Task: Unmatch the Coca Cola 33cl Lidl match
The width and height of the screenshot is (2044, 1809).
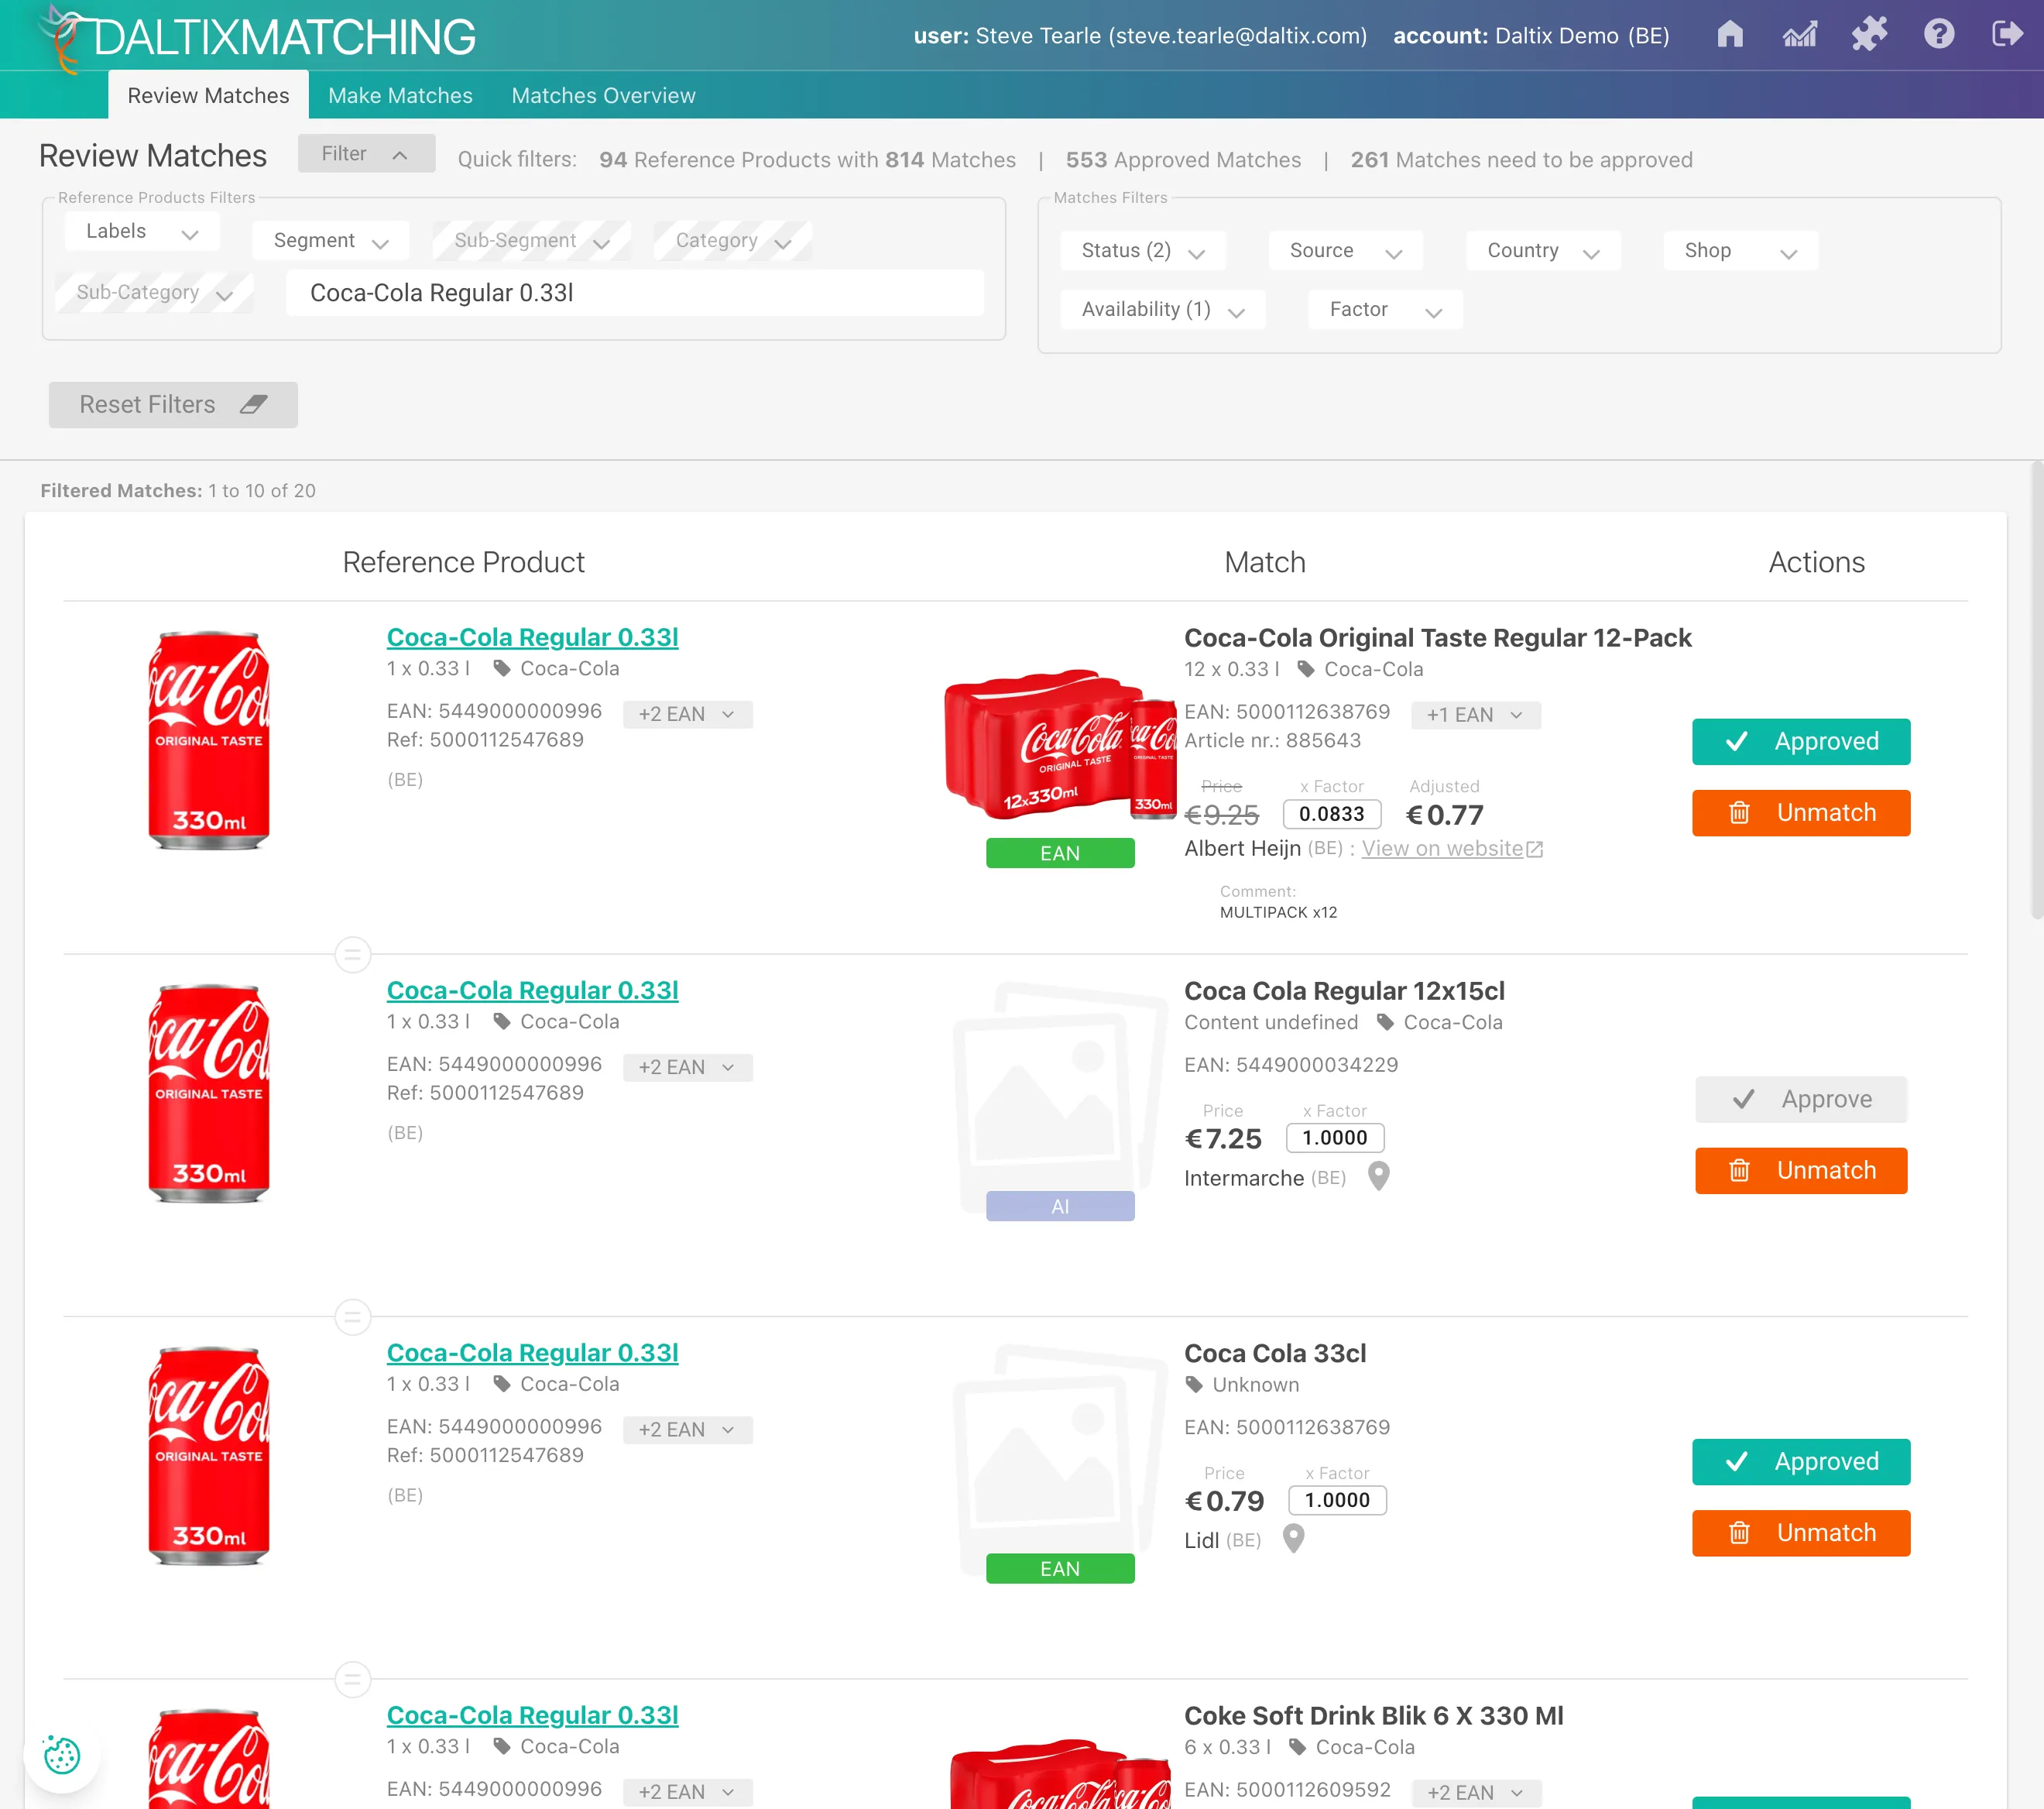Action: [x=1801, y=1533]
